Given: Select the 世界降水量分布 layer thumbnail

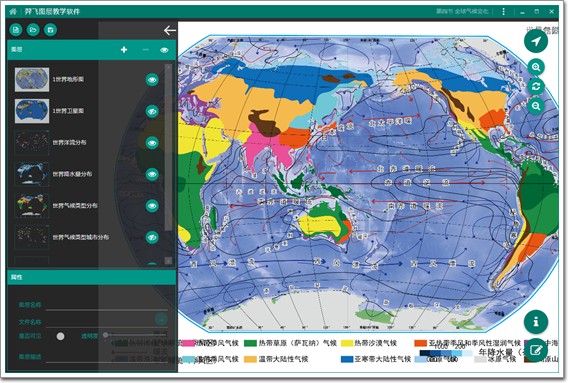Looking at the screenshot, I should 32,174.
